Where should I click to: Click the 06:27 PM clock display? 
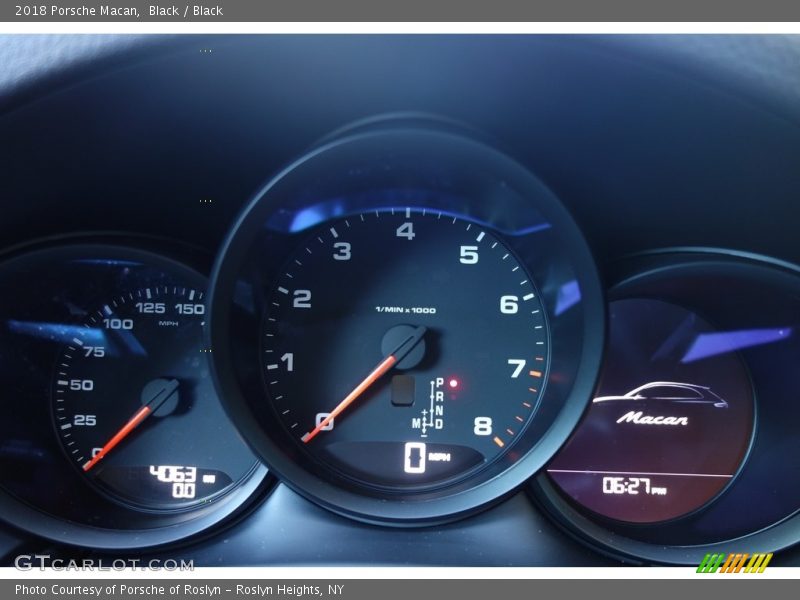633,486
